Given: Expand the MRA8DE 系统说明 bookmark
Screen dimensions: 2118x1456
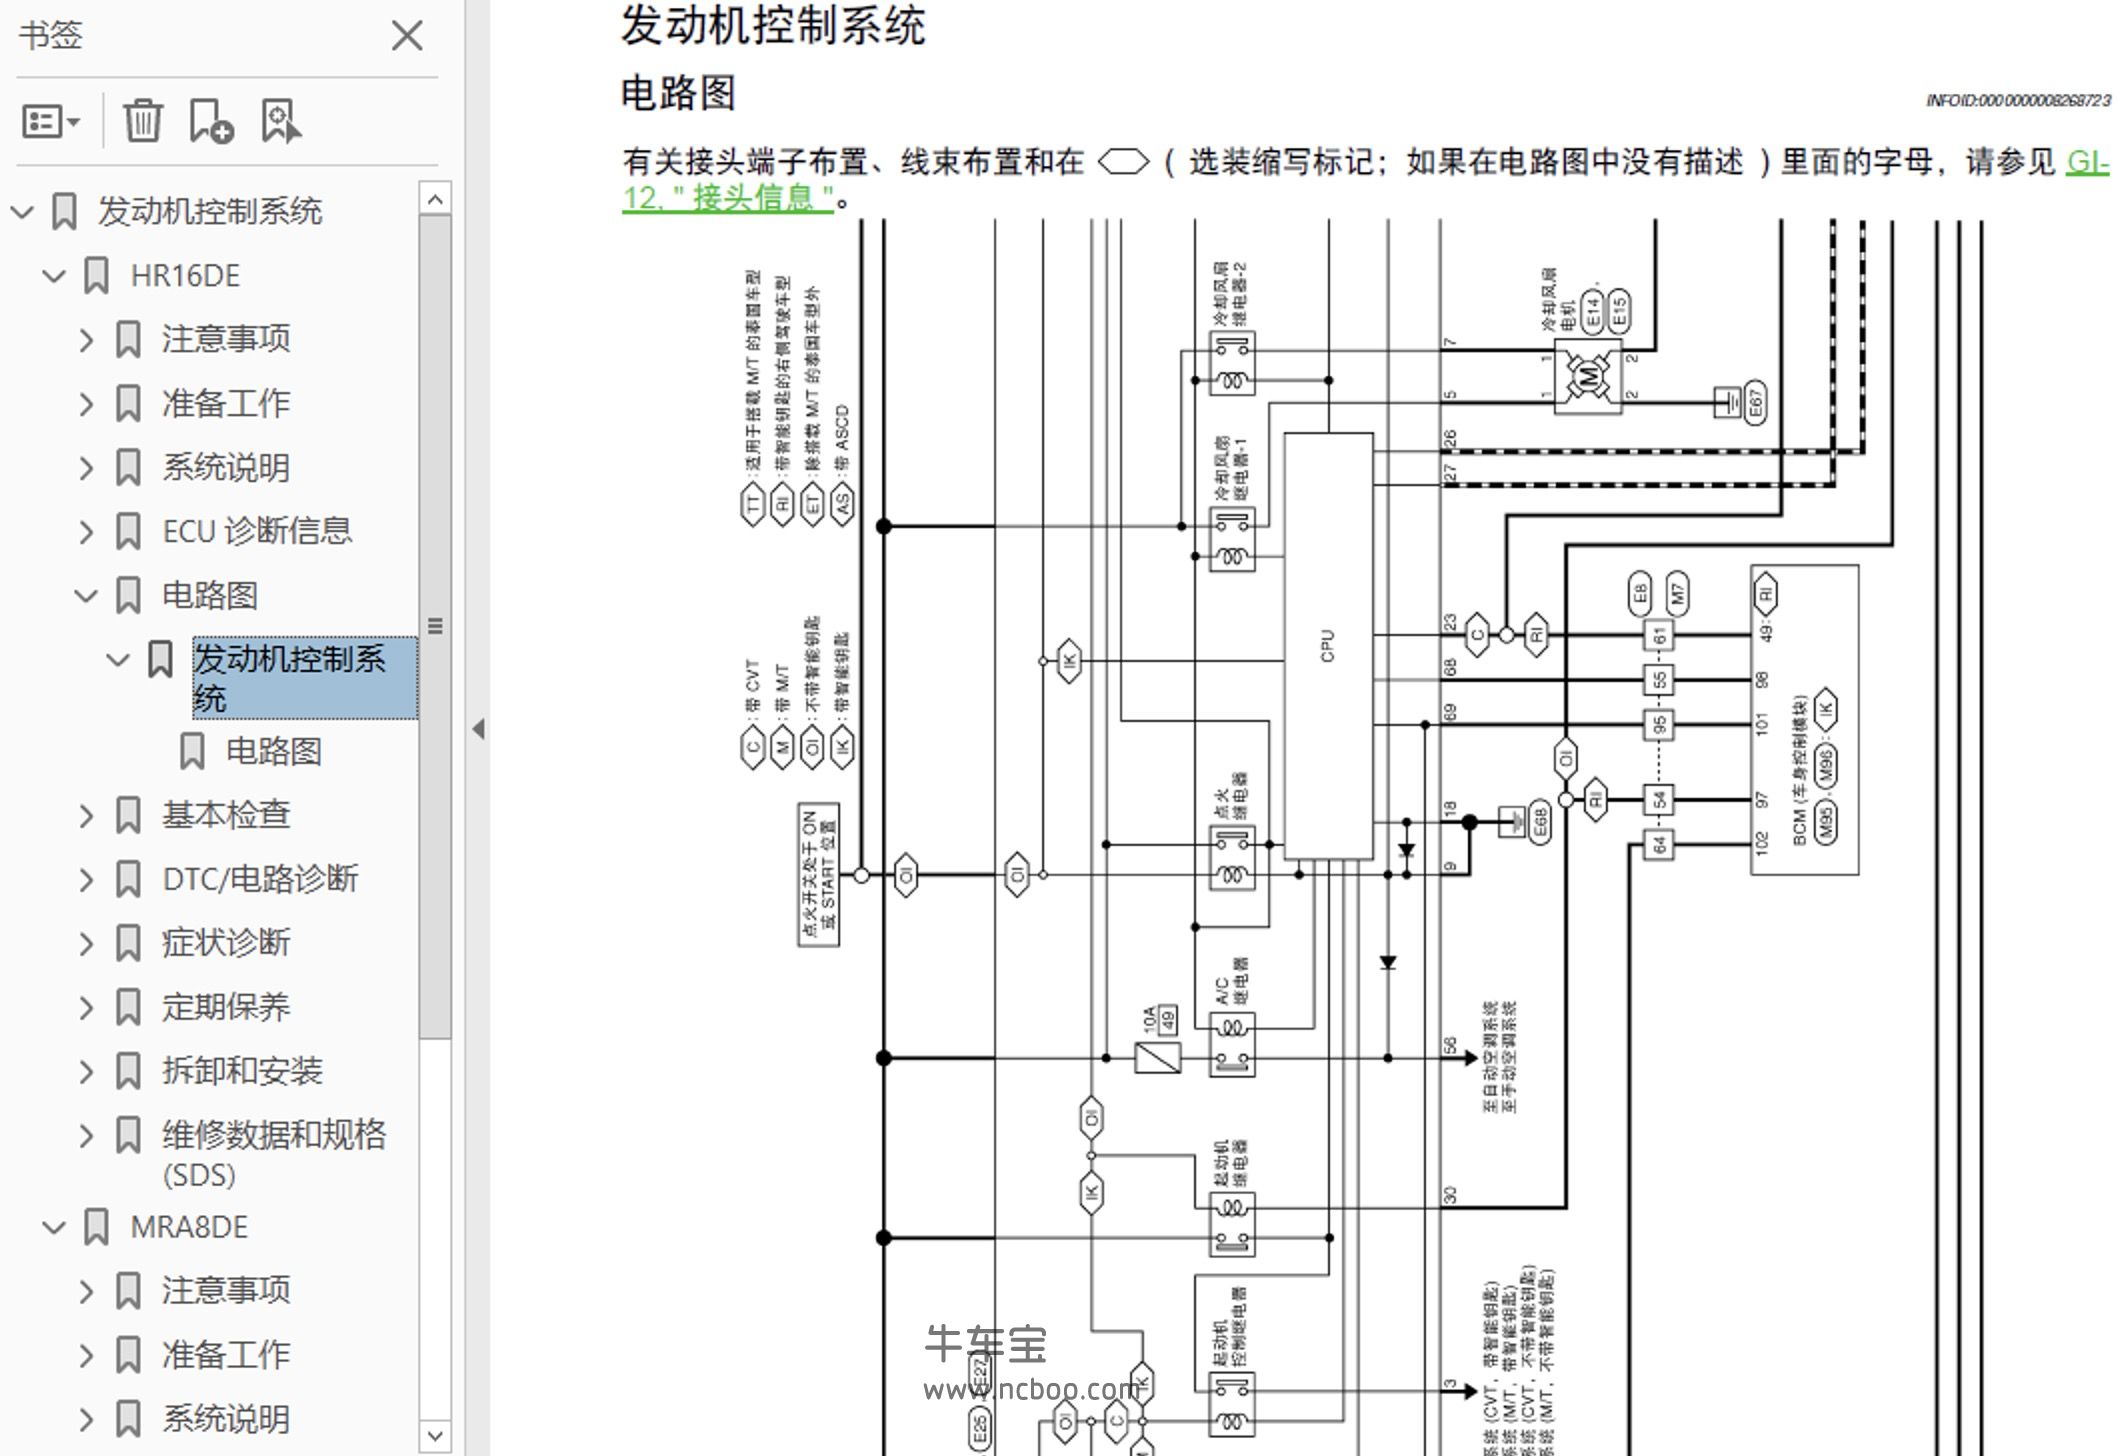Looking at the screenshot, I should pos(86,1419).
